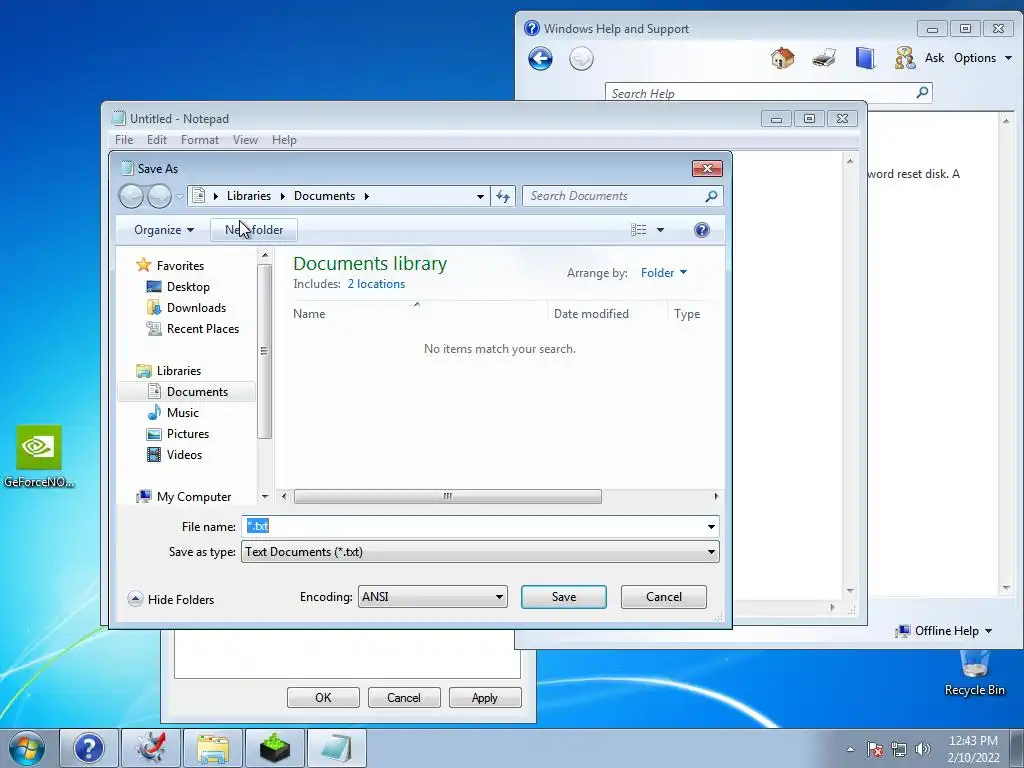Click the Recycle Bin desktop icon
The width and height of the screenshot is (1024, 768).
[x=974, y=673]
